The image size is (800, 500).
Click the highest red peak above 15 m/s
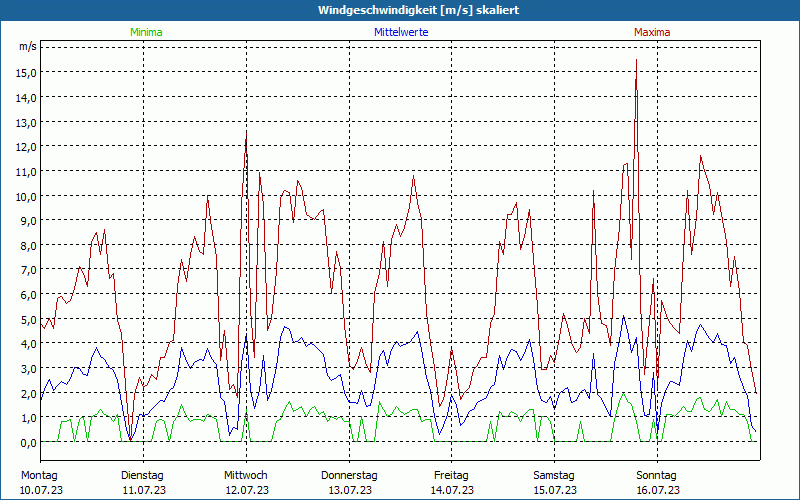point(636,61)
